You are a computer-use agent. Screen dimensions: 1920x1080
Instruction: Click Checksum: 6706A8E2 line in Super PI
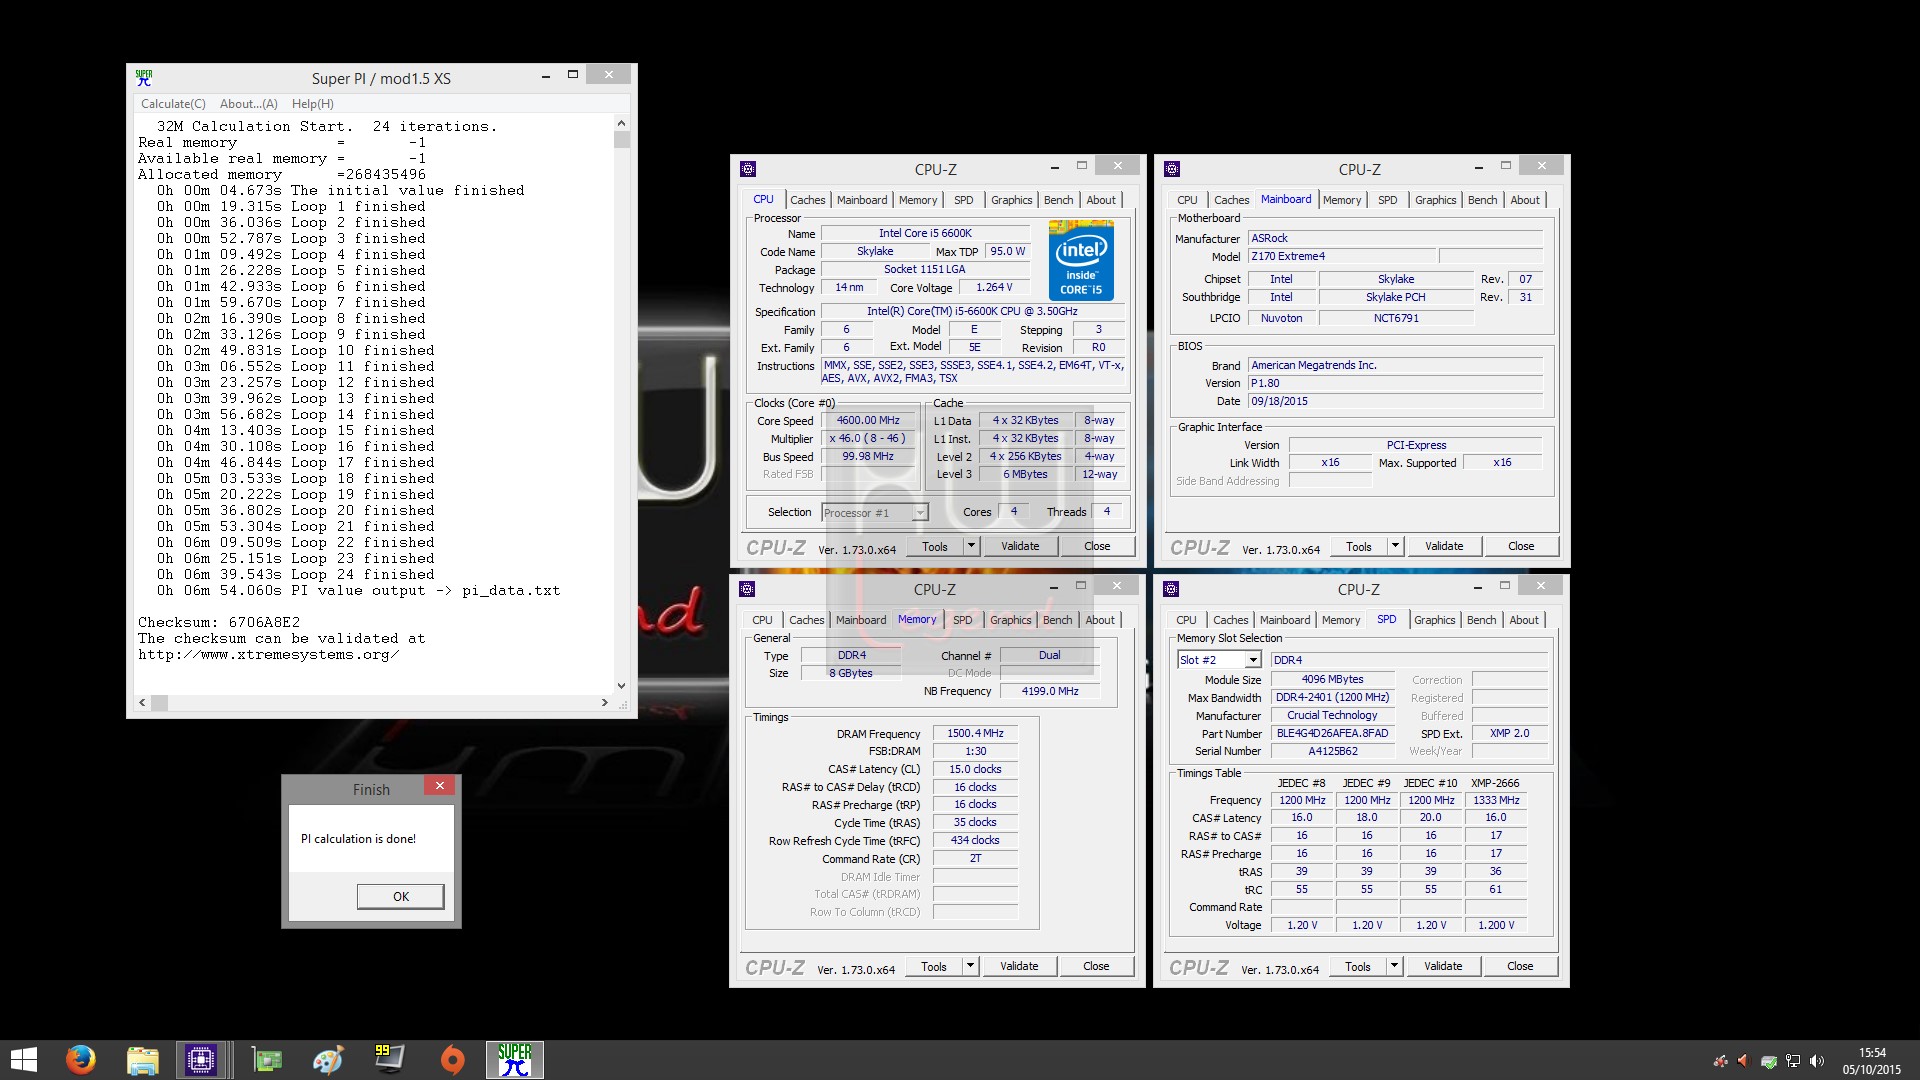[219, 622]
